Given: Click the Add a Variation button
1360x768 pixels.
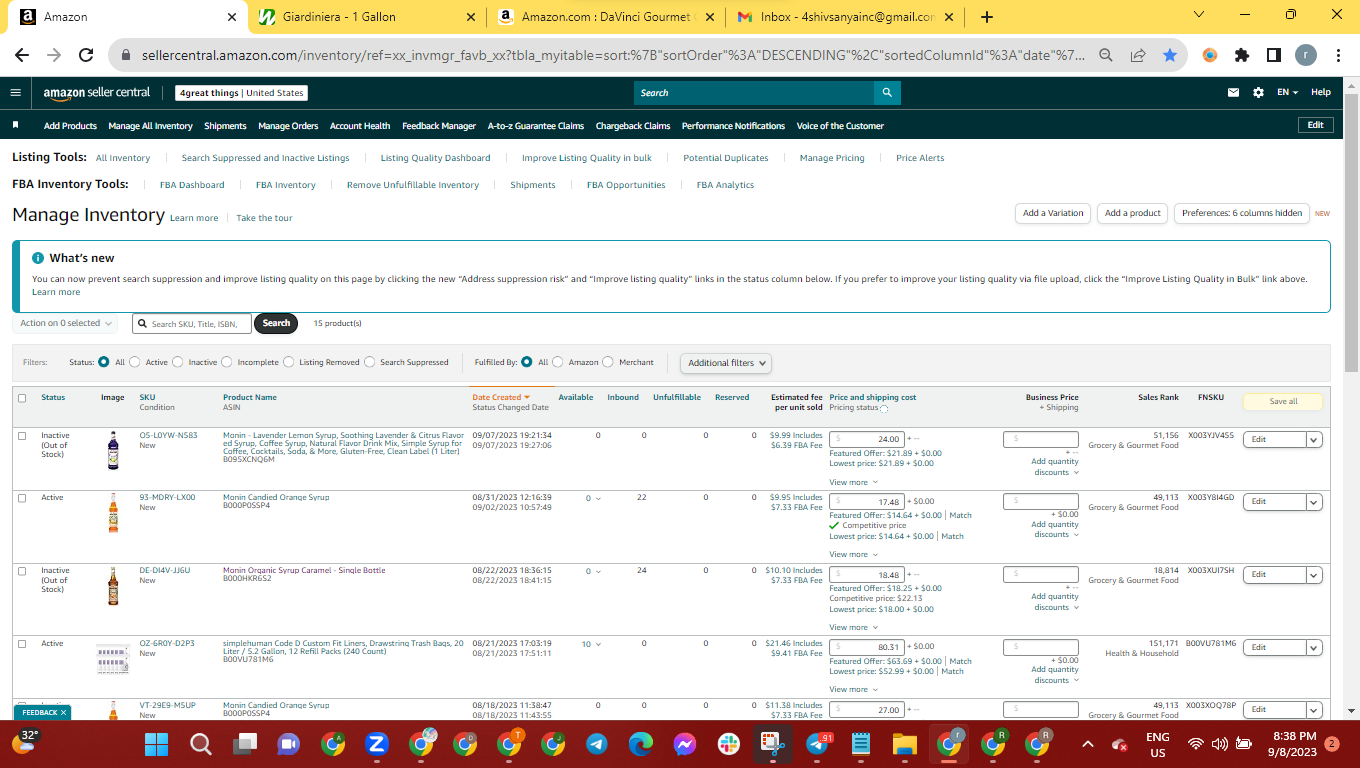Looking at the screenshot, I should [1053, 213].
